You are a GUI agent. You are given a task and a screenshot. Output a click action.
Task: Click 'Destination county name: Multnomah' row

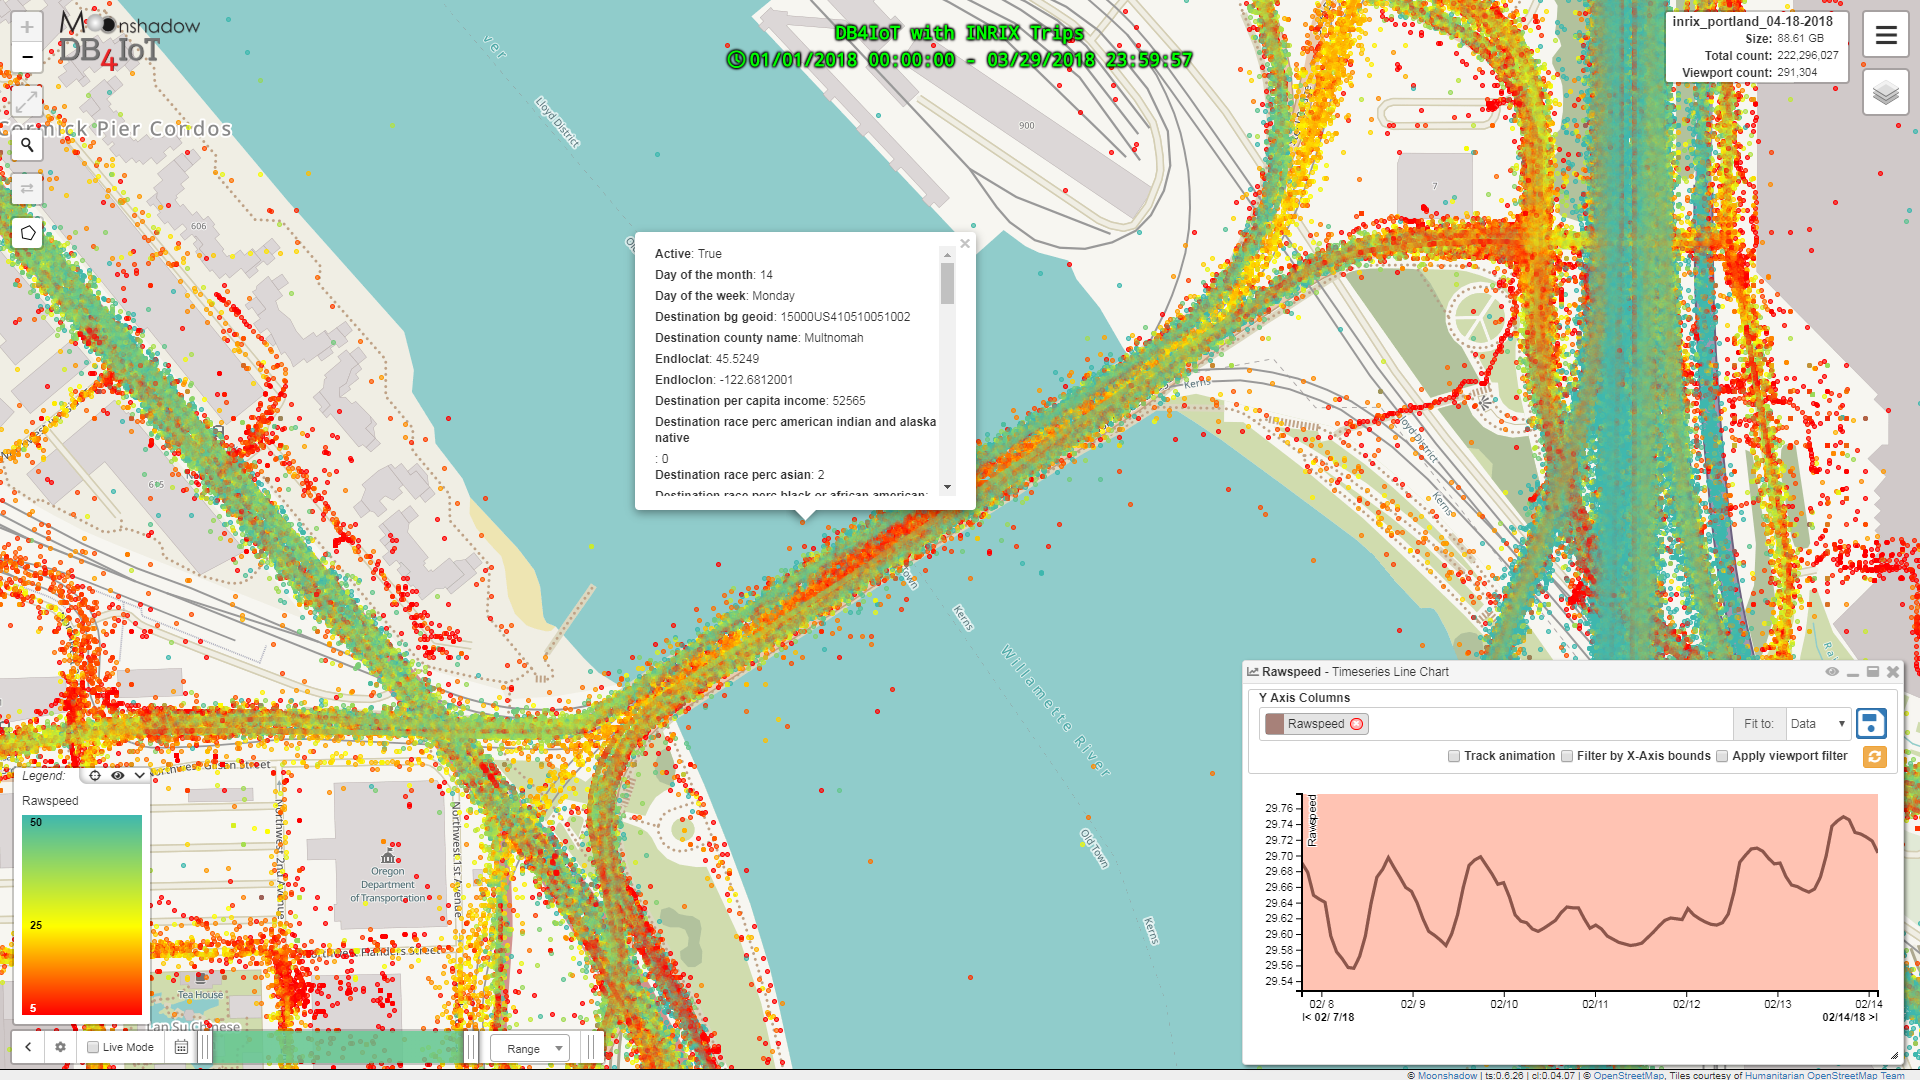pos(759,338)
